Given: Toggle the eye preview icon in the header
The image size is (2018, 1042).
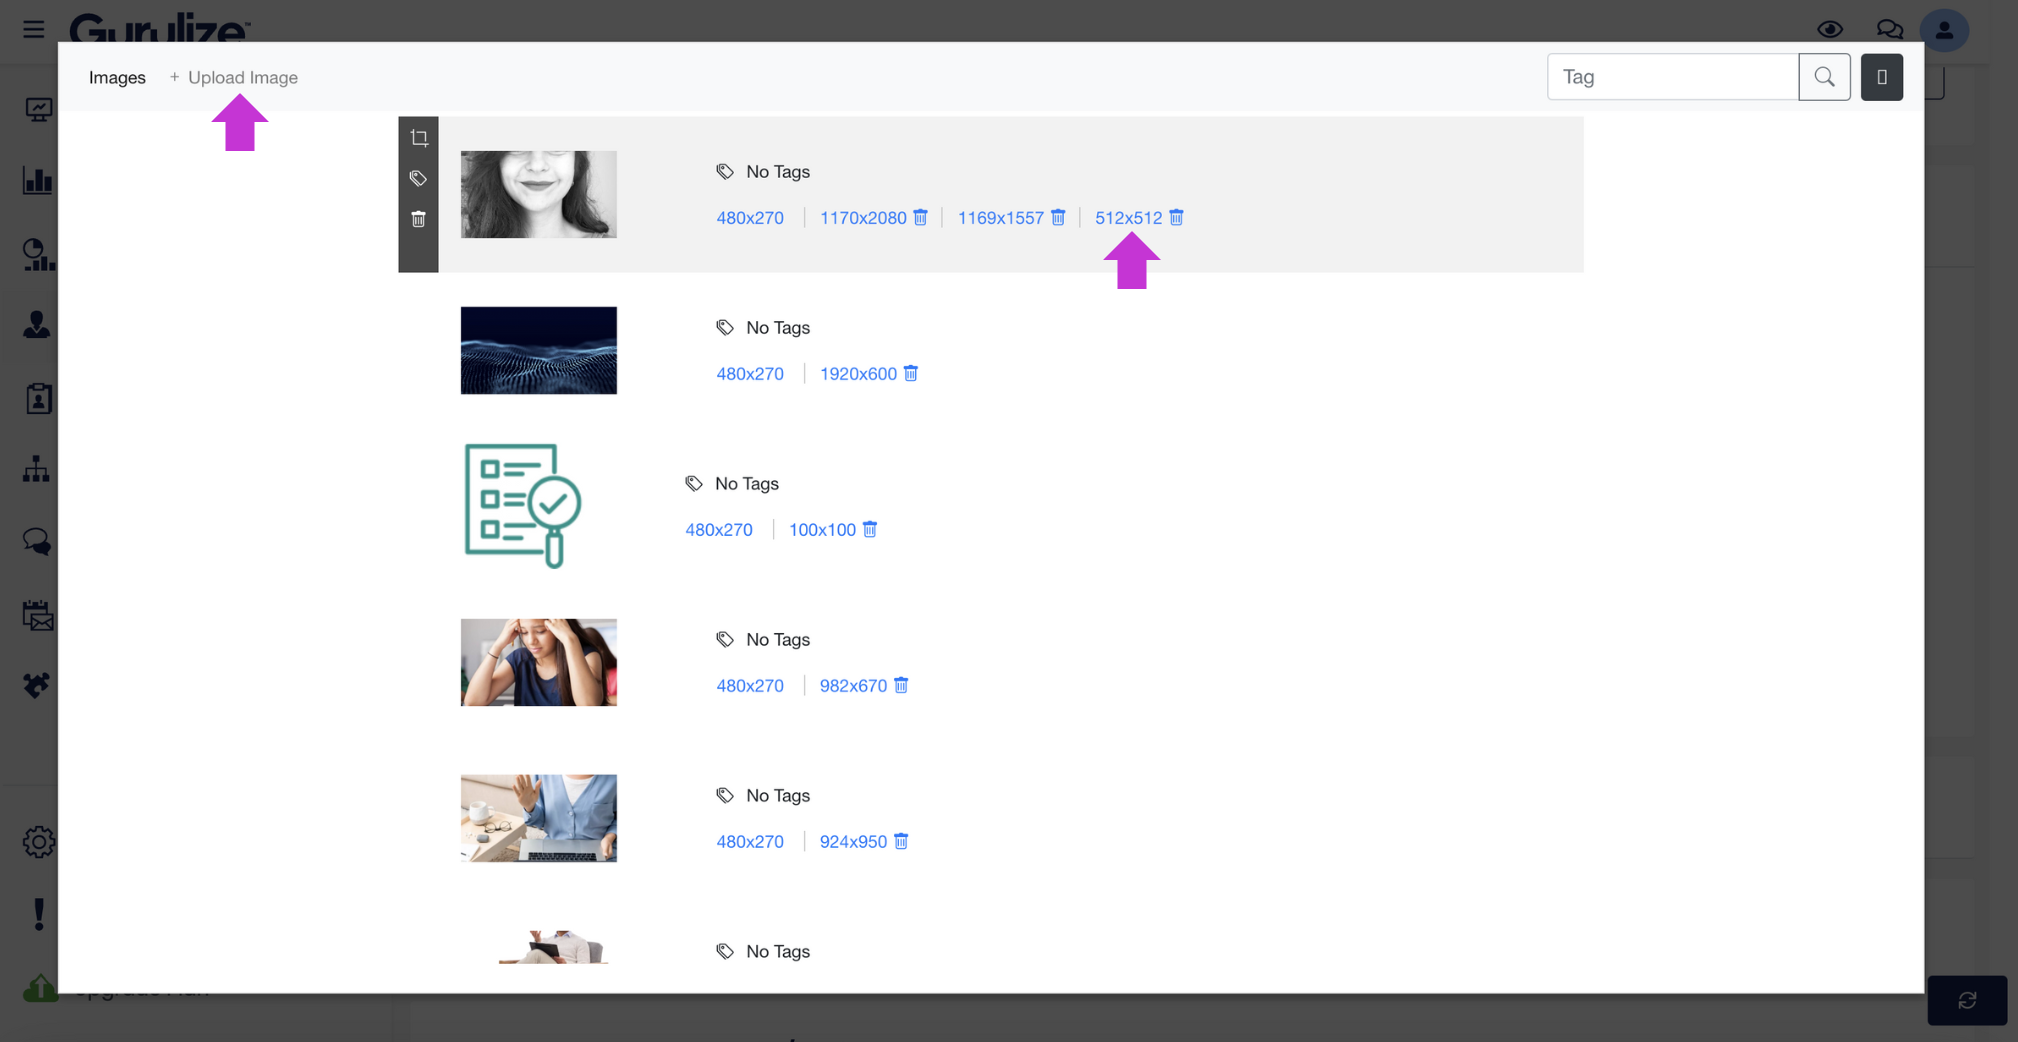Looking at the screenshot, I should coord(1830,29).
